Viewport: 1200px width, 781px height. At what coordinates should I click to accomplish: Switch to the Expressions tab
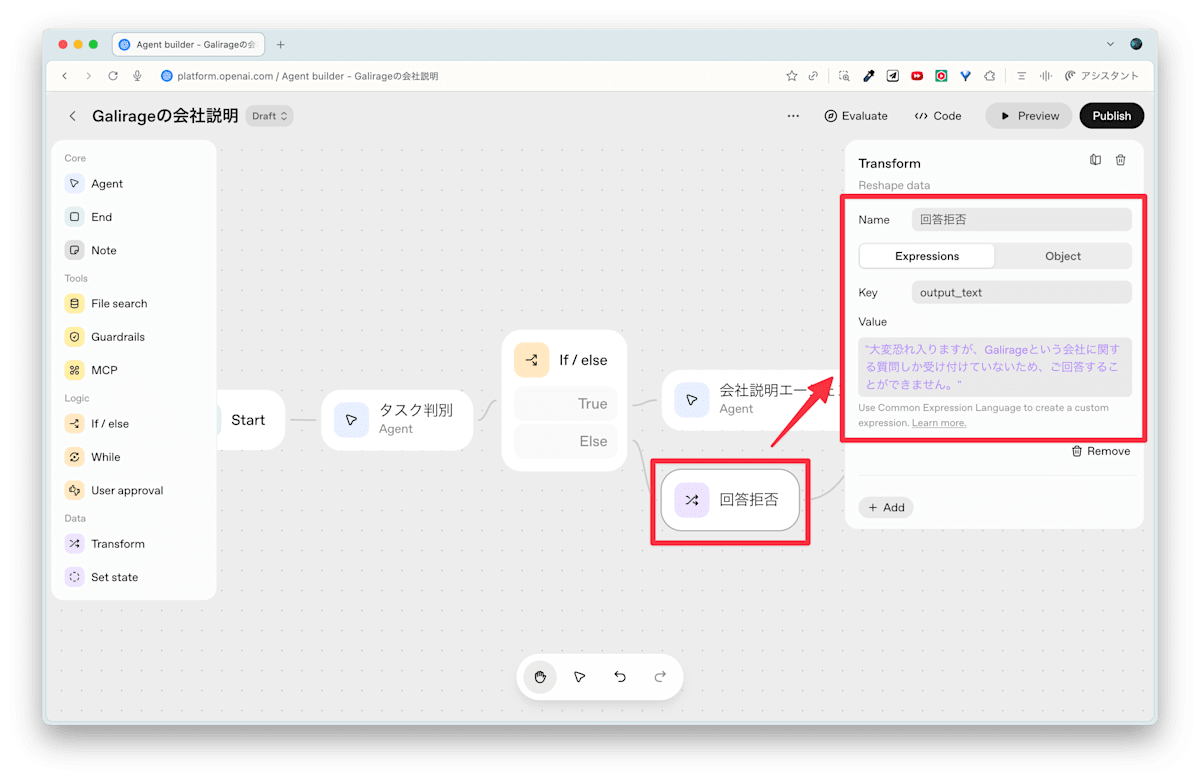pyautogui.click(x=927, y=256)
